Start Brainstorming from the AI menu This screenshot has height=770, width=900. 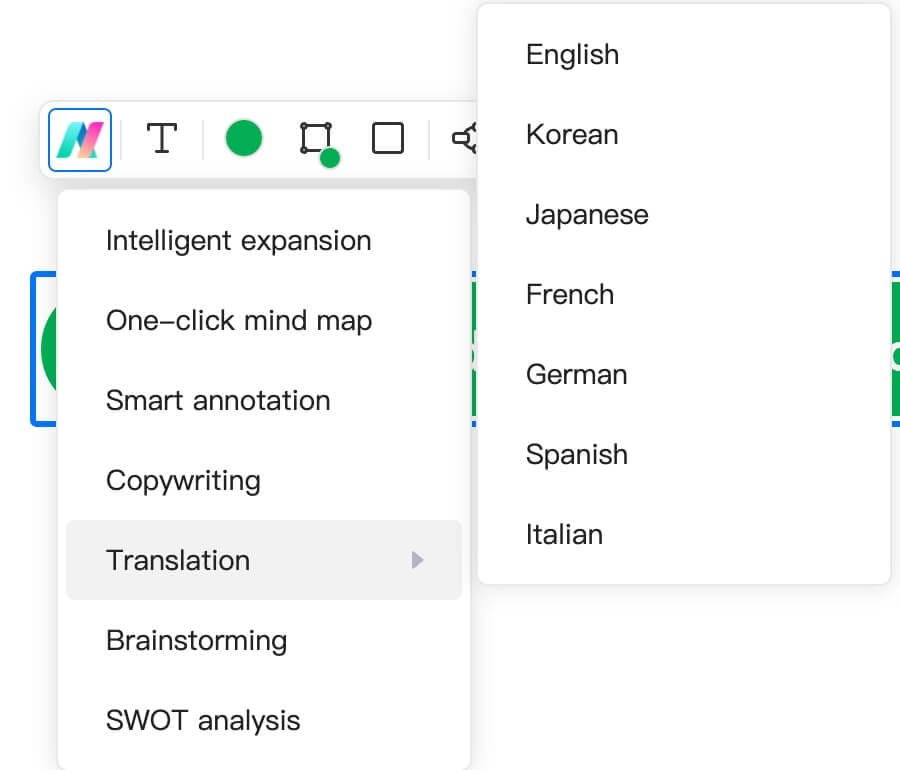(x=196, y=641)
